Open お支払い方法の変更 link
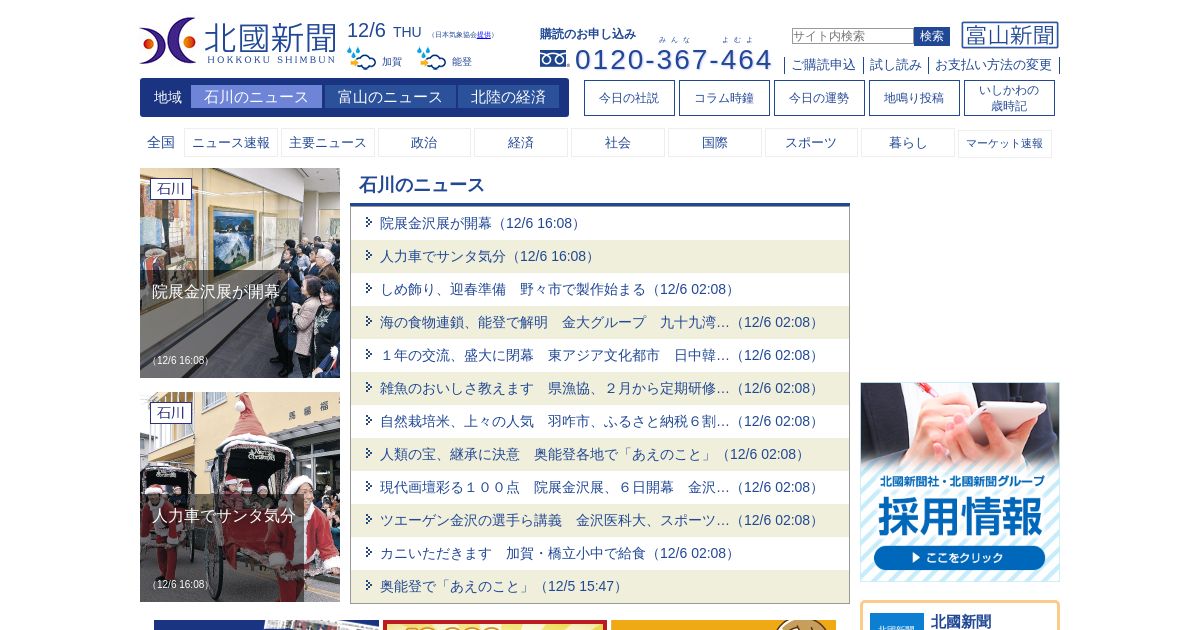 tap(993, 65)
